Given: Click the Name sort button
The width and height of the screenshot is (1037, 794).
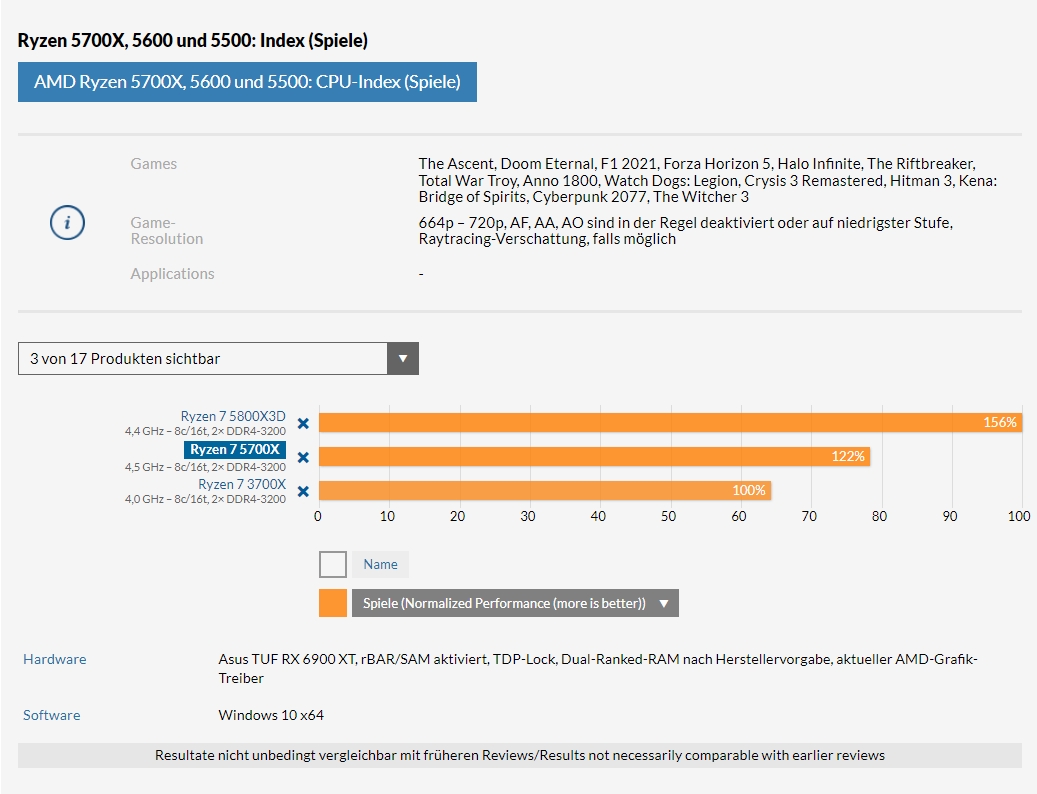Looking at the screenshot, I should pos(380,564).
